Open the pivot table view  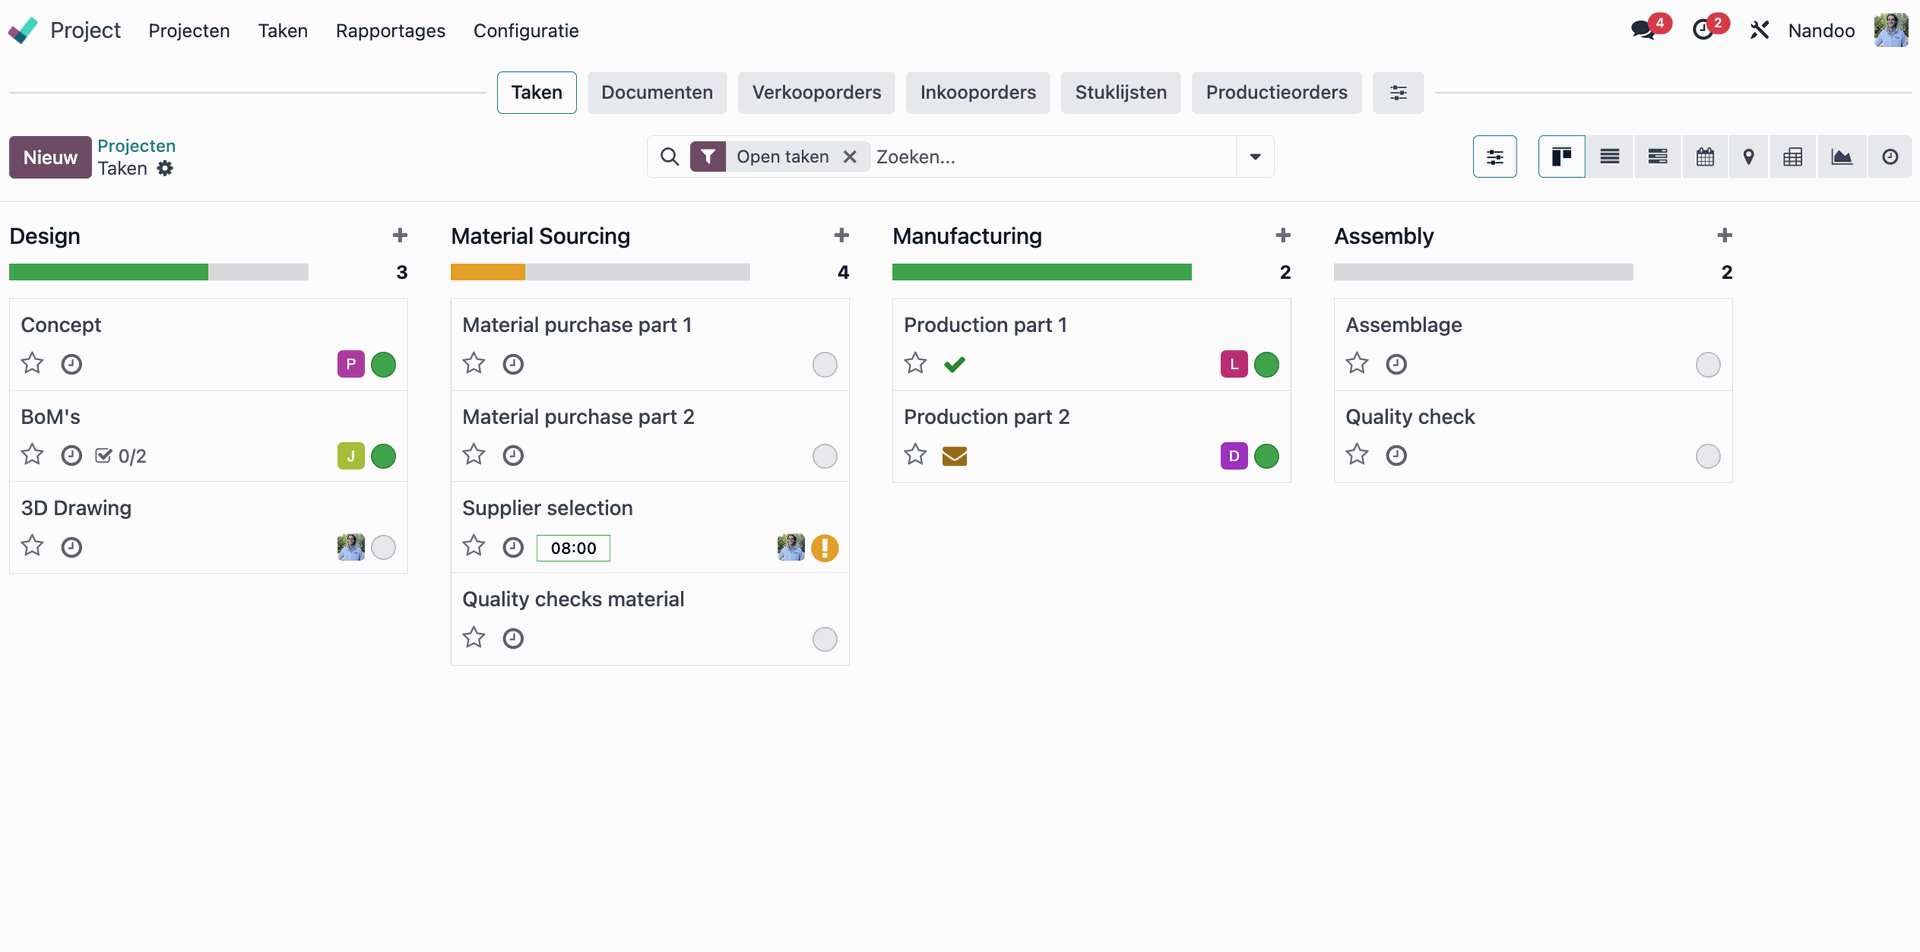point(1793,156)
